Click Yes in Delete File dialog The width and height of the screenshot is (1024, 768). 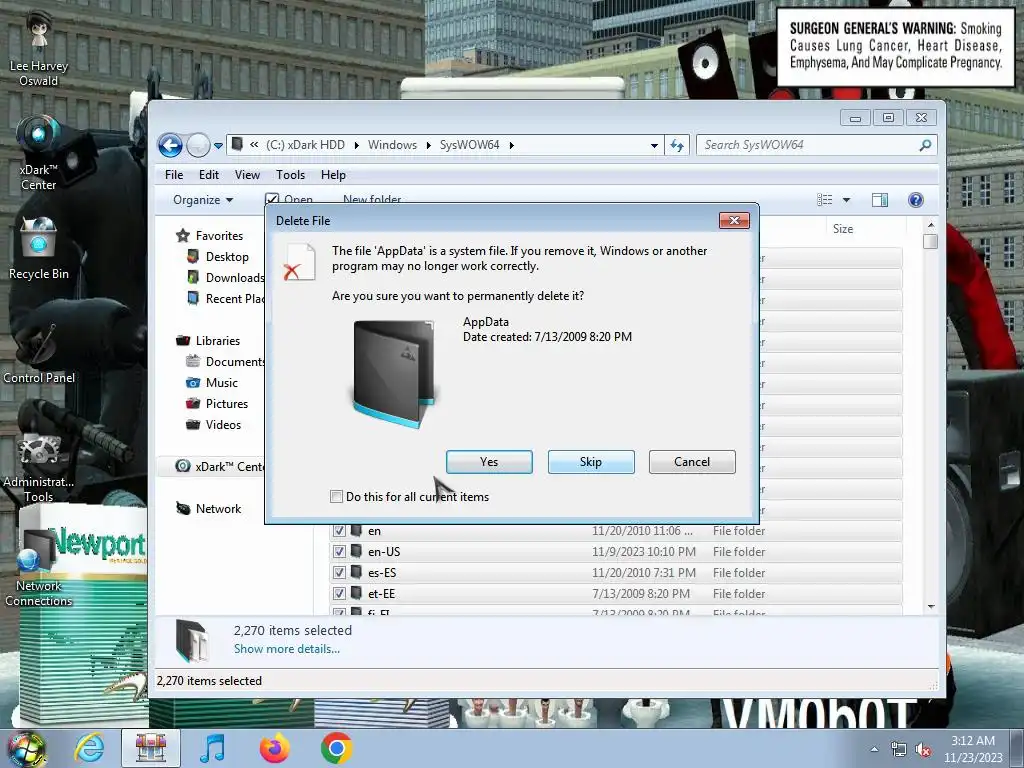click(x=489, y=462)
